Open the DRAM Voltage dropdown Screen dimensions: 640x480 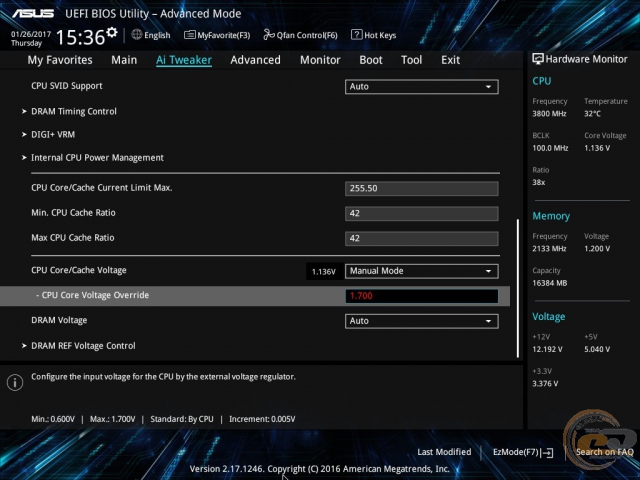422,321
